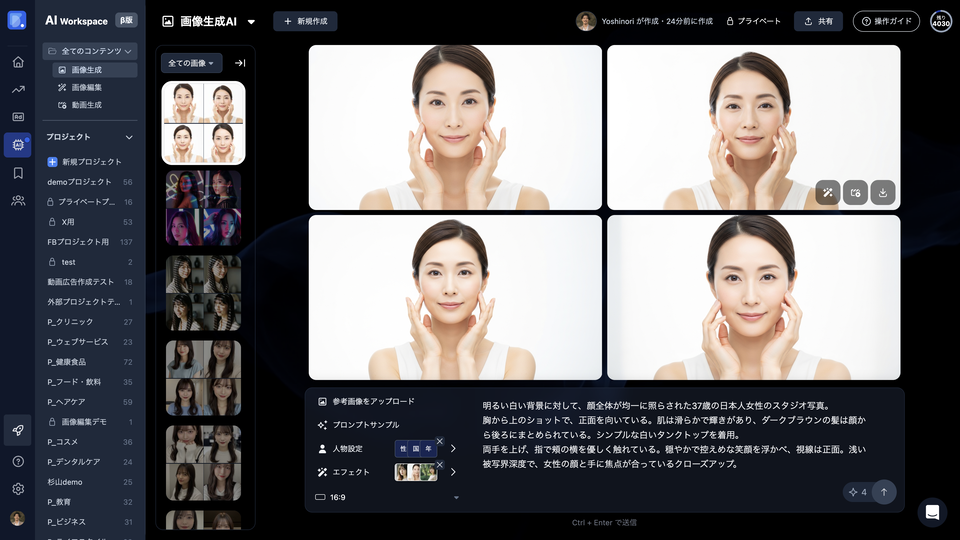This screenshot has height=540, width=960.
Task: Expand the エフェクト arrow
Action: coord(453,472)
